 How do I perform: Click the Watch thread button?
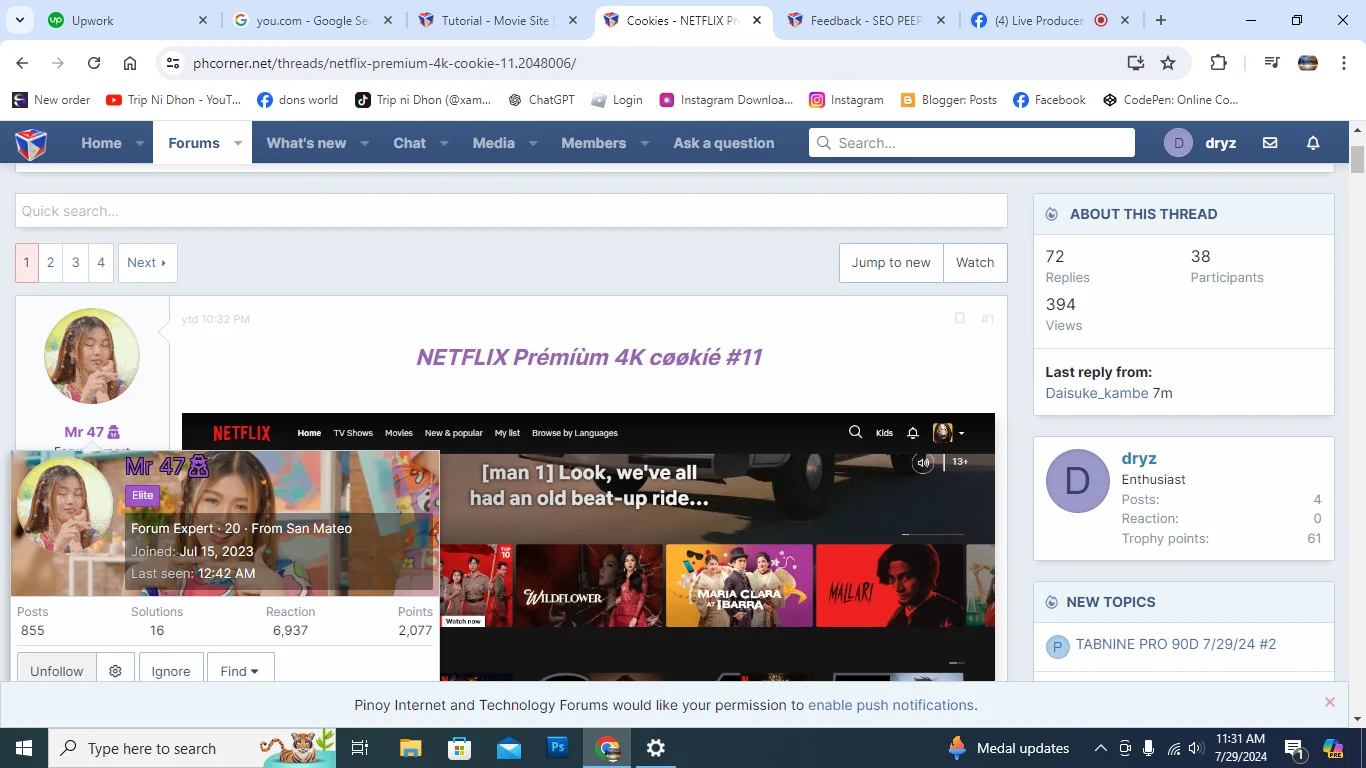(x=975, y=262)
